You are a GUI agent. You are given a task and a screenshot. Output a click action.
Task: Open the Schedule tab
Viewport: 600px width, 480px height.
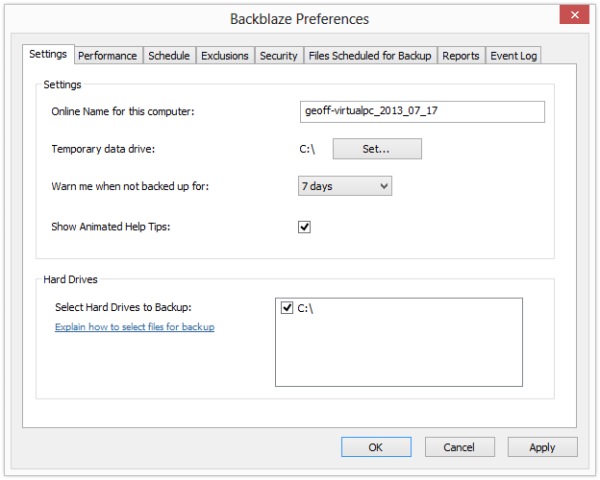[x=169, y=56]
